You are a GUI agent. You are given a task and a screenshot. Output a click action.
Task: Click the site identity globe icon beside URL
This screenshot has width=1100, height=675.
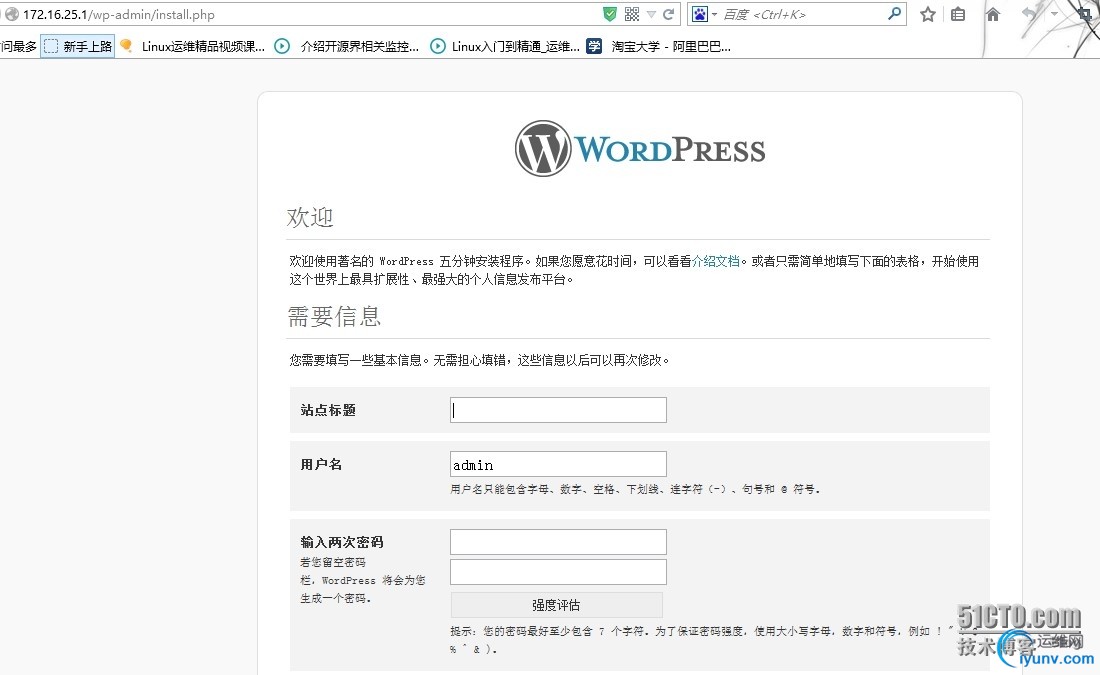click(11, 14)
